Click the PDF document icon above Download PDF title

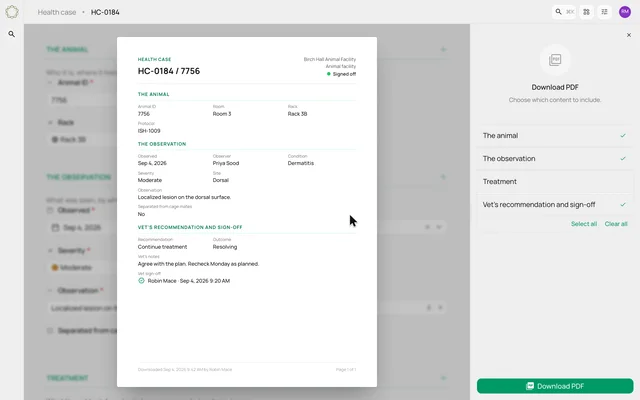point(555,60)
